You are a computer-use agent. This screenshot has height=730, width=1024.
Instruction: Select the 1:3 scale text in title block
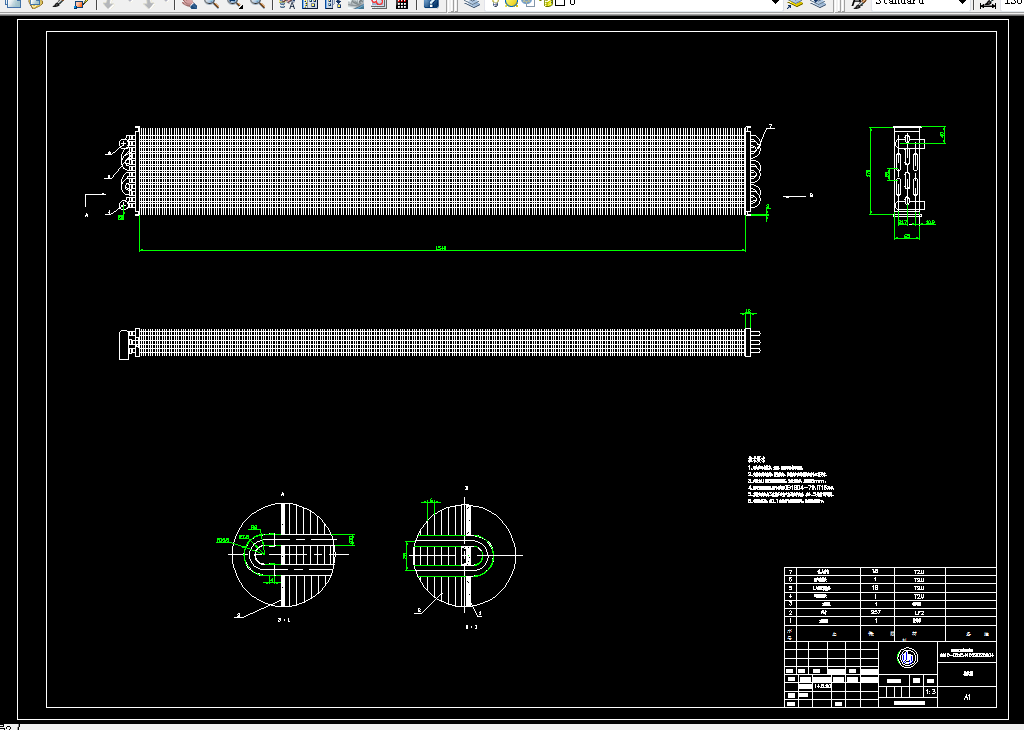931,691
